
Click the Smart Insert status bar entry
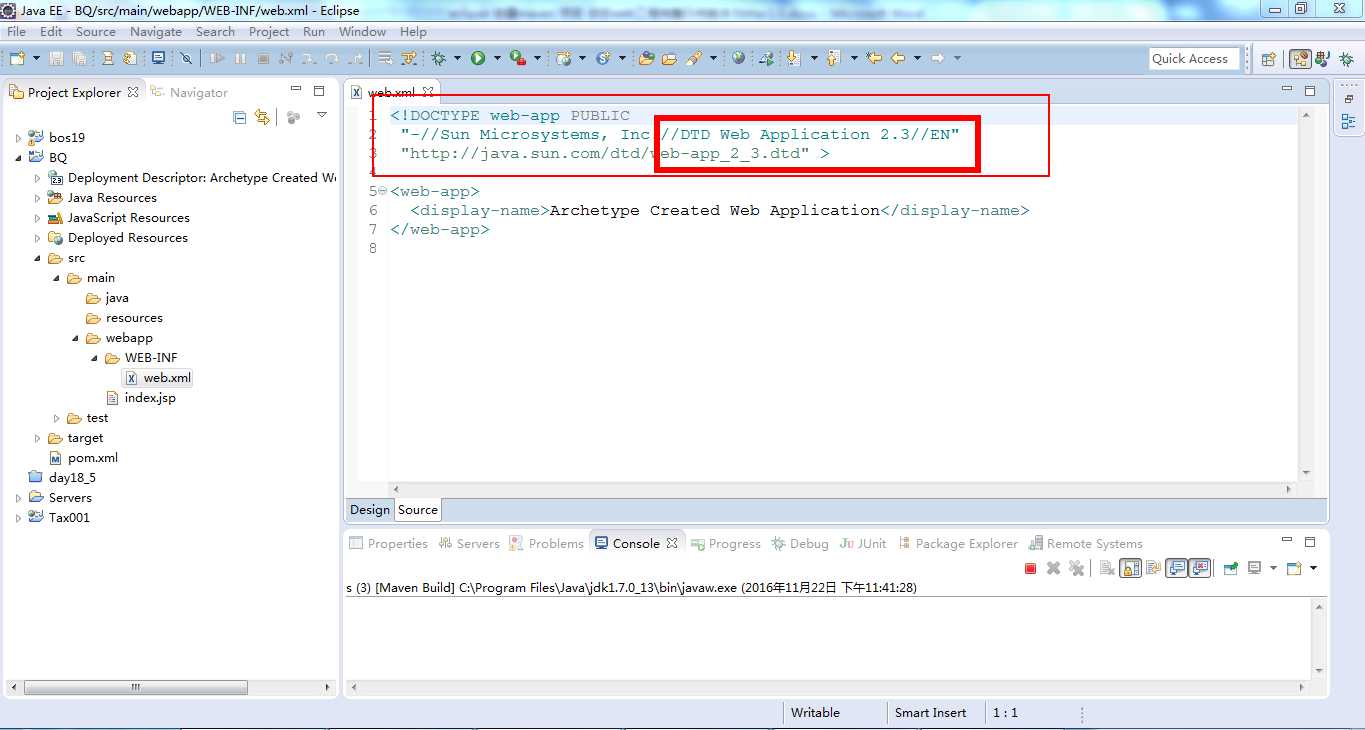(x=930, y=713)
